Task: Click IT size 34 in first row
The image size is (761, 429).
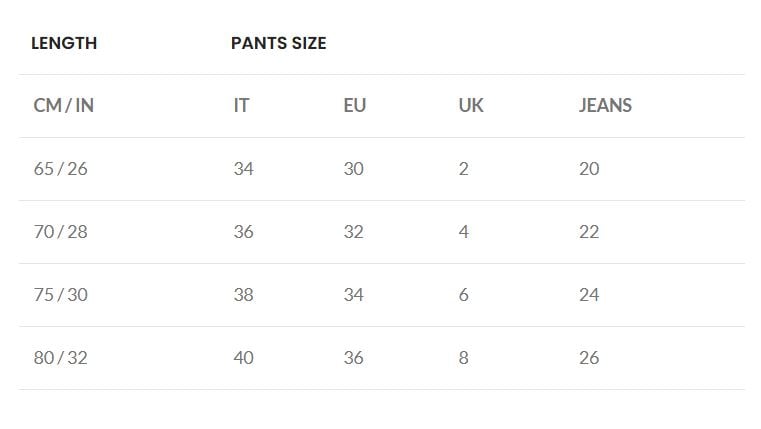Action: point(244,169)
